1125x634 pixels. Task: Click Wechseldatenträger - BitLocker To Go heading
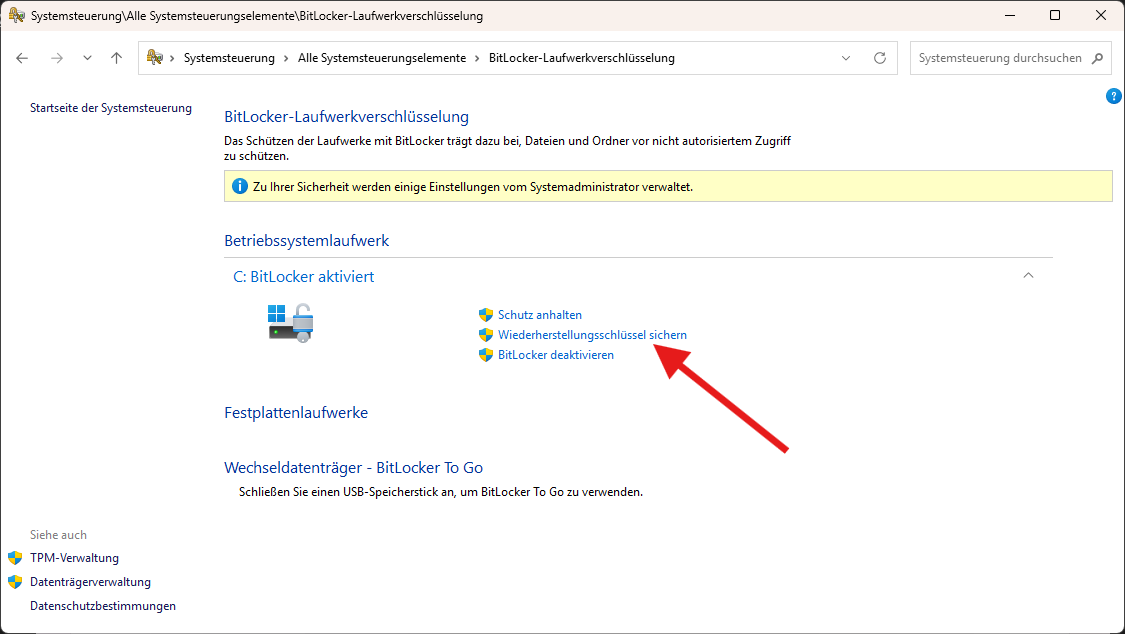click(353, 468)
